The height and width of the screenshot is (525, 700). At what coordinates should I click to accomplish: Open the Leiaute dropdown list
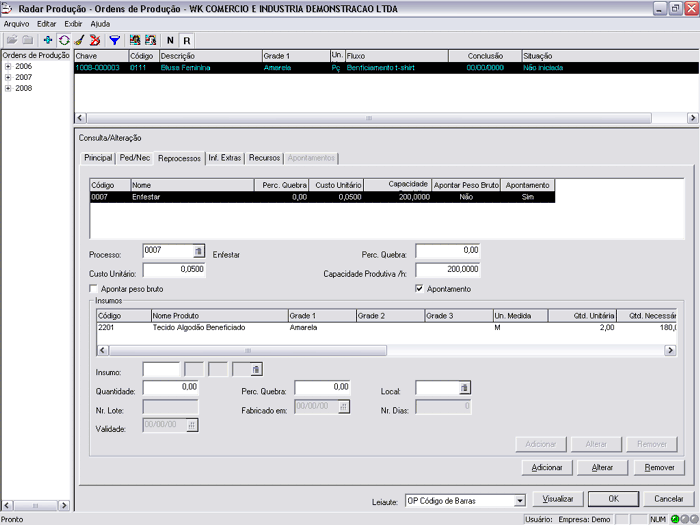click(x=519, y=500)
